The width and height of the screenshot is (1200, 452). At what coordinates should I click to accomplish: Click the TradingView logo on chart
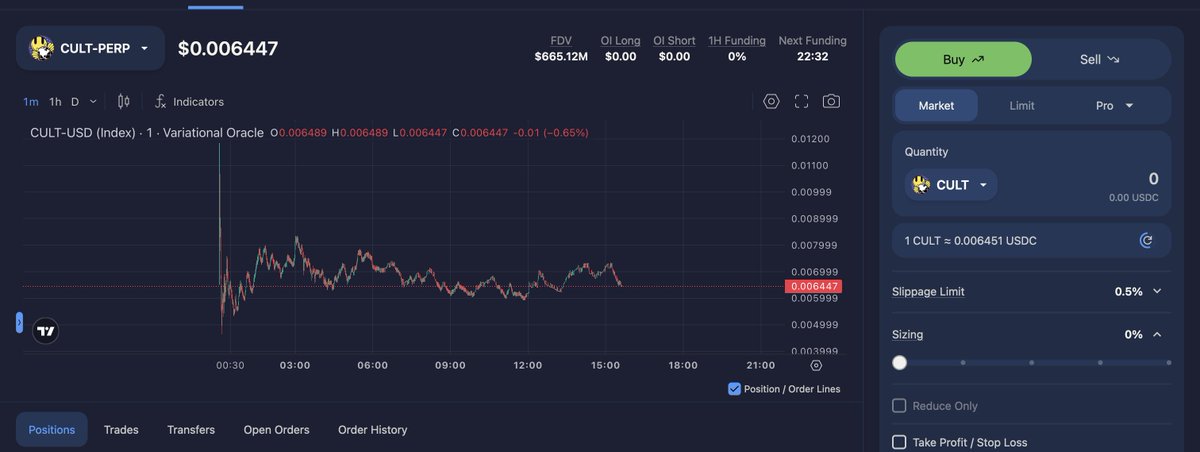coord(45,330)
